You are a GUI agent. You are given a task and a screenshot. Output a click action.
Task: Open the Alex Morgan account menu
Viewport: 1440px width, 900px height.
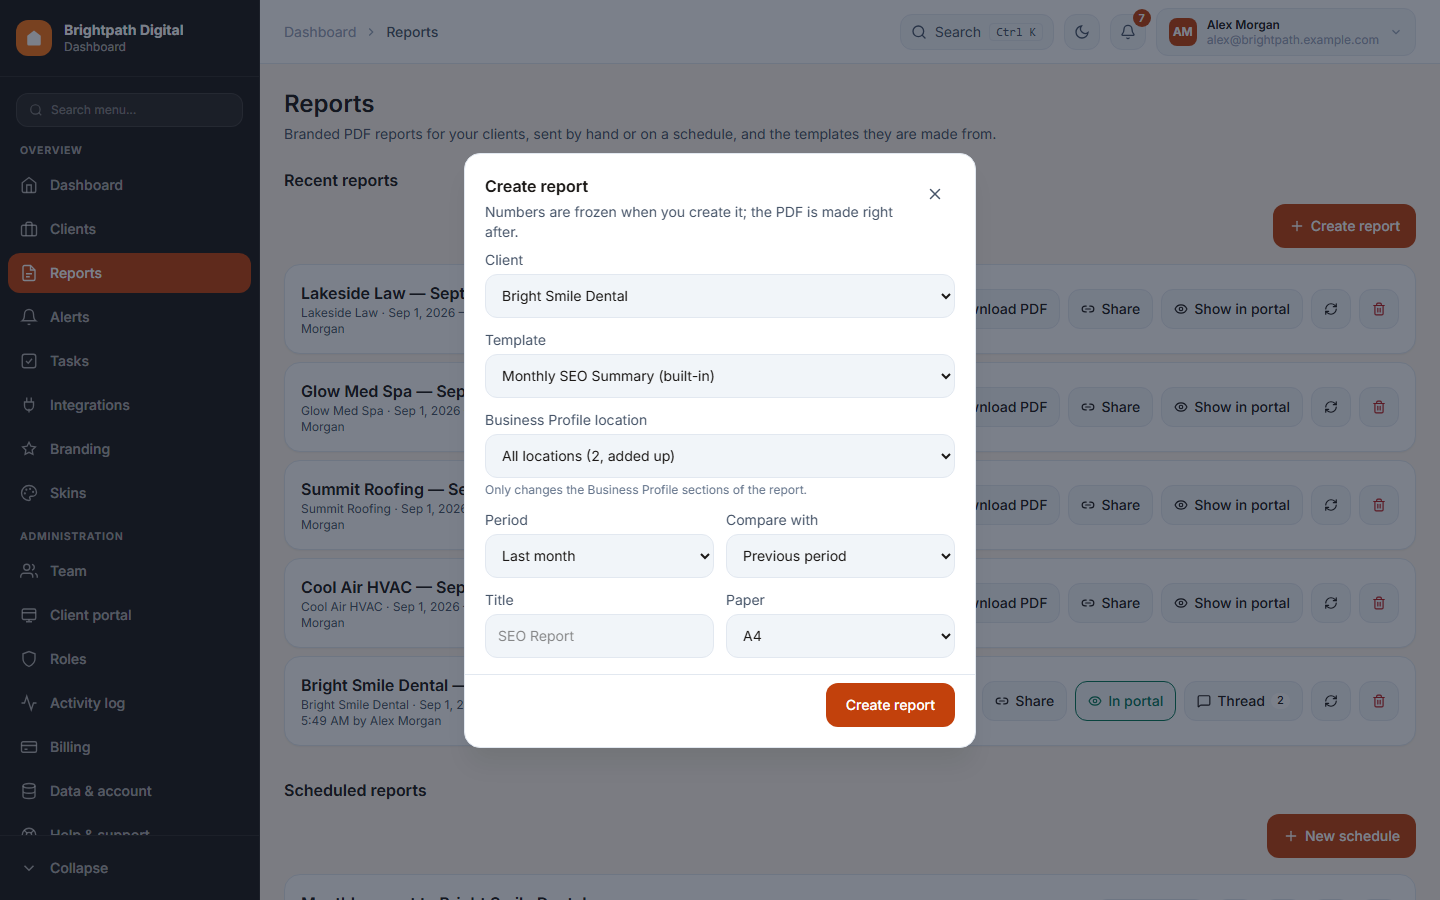point(1286,32)
